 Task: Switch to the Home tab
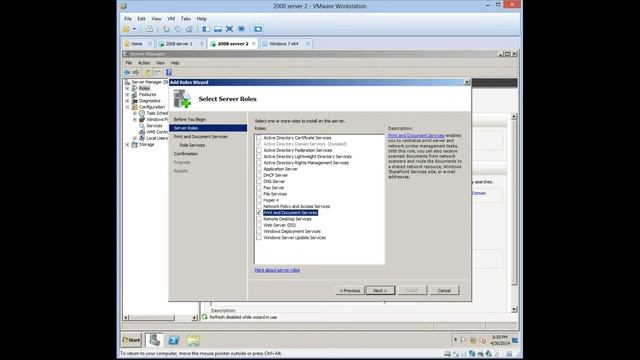pyautogui.click(x=137, y=44)
